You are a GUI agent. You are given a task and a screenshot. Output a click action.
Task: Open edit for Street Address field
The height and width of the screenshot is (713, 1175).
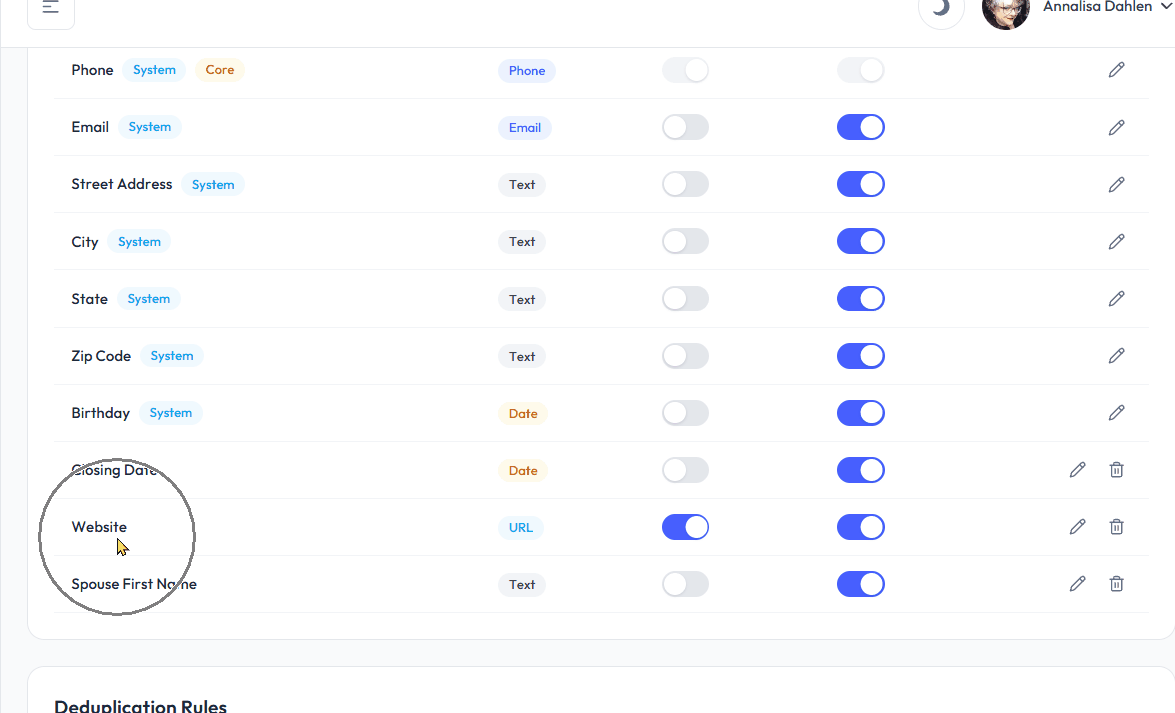(1116, 184)
